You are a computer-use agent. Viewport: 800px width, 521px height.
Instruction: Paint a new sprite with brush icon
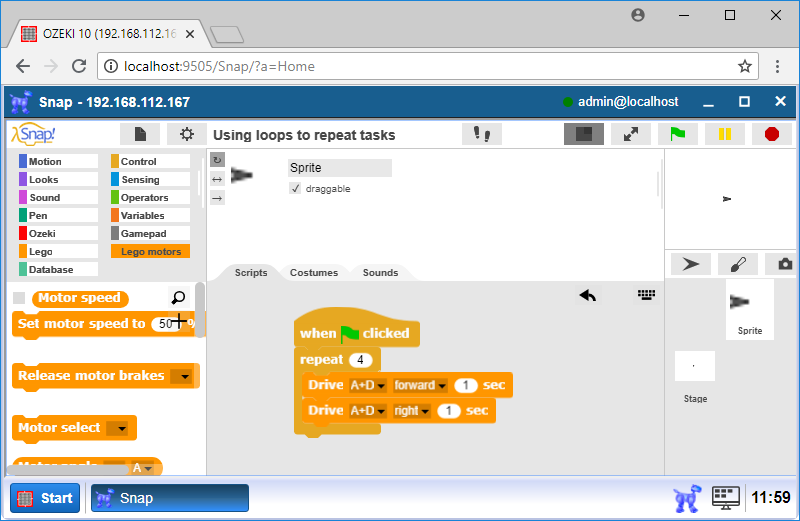(x=738, y=264)
